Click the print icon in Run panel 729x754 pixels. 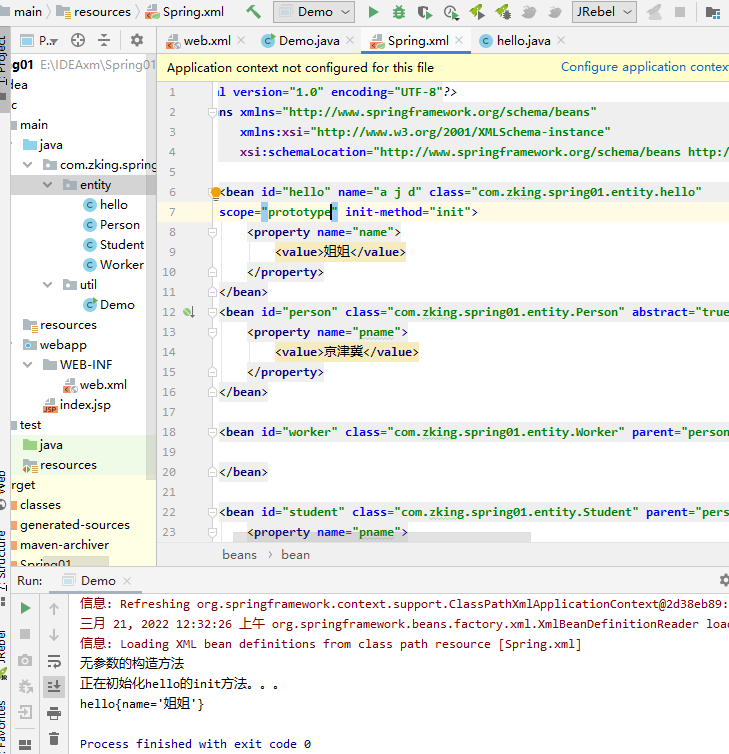[x=54, y=713]
